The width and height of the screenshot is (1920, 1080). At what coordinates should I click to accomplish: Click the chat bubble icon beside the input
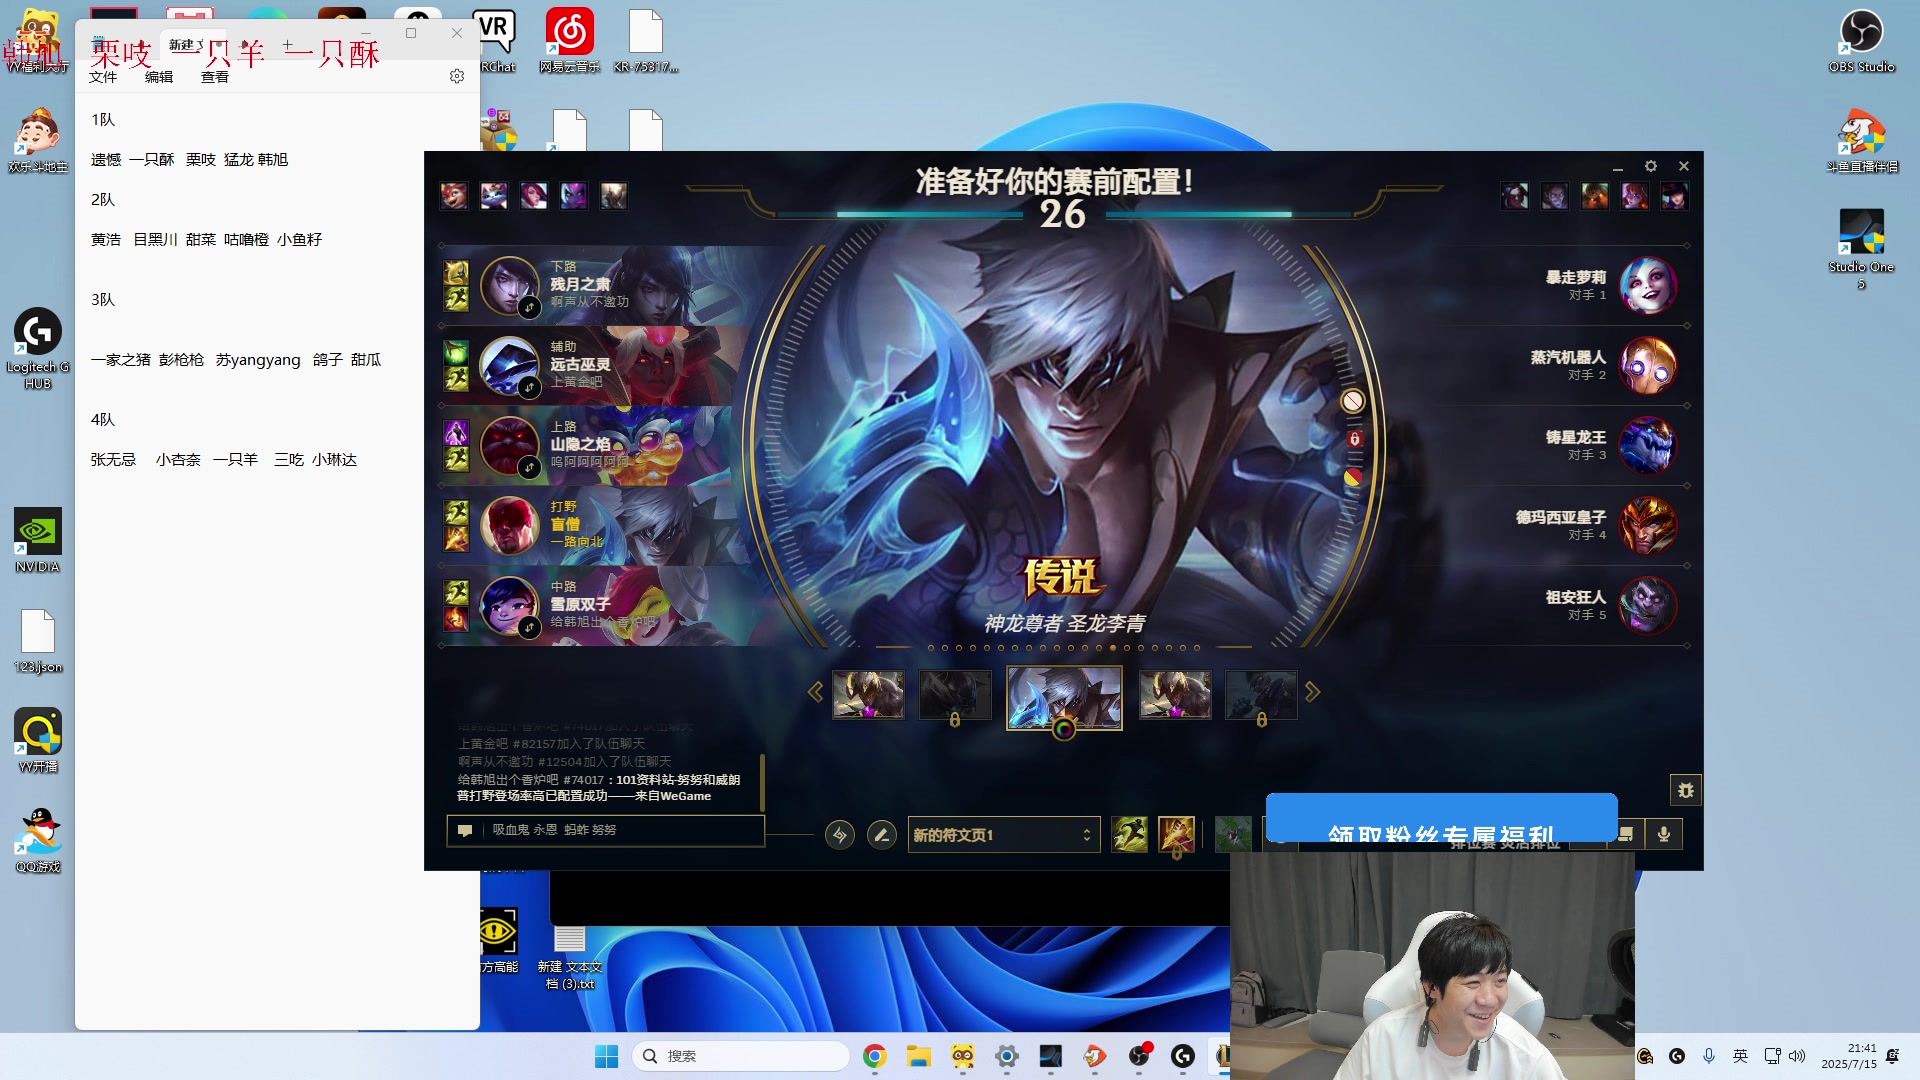[x=465, y=830]
